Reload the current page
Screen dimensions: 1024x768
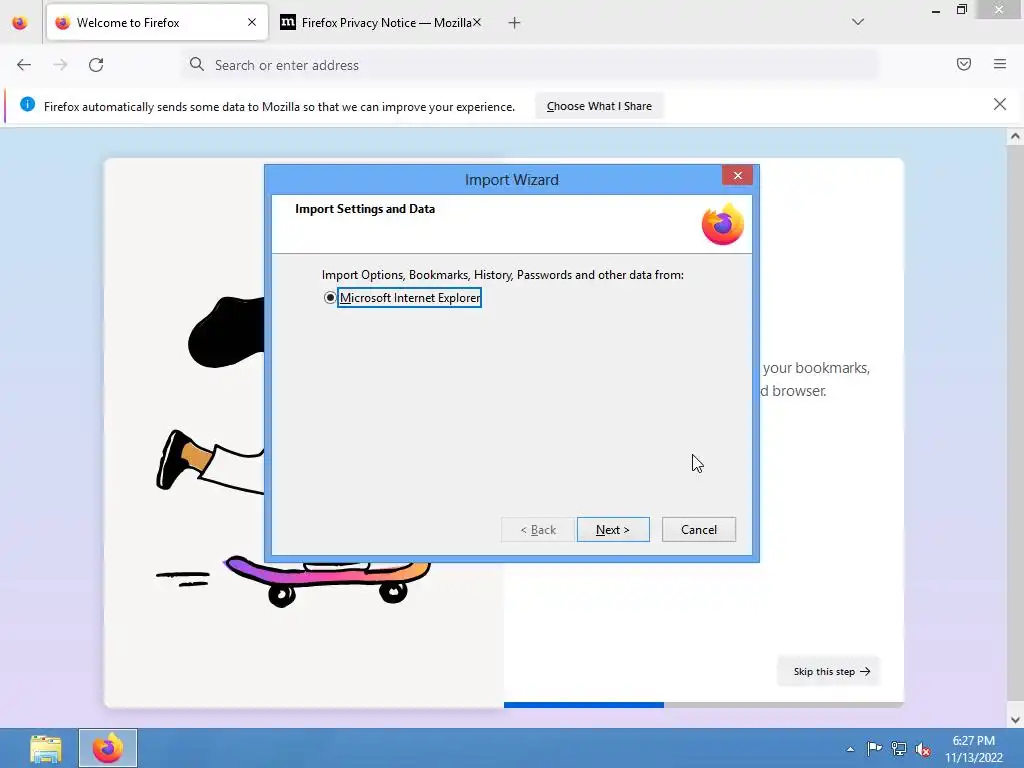click(x=96, y=65)
